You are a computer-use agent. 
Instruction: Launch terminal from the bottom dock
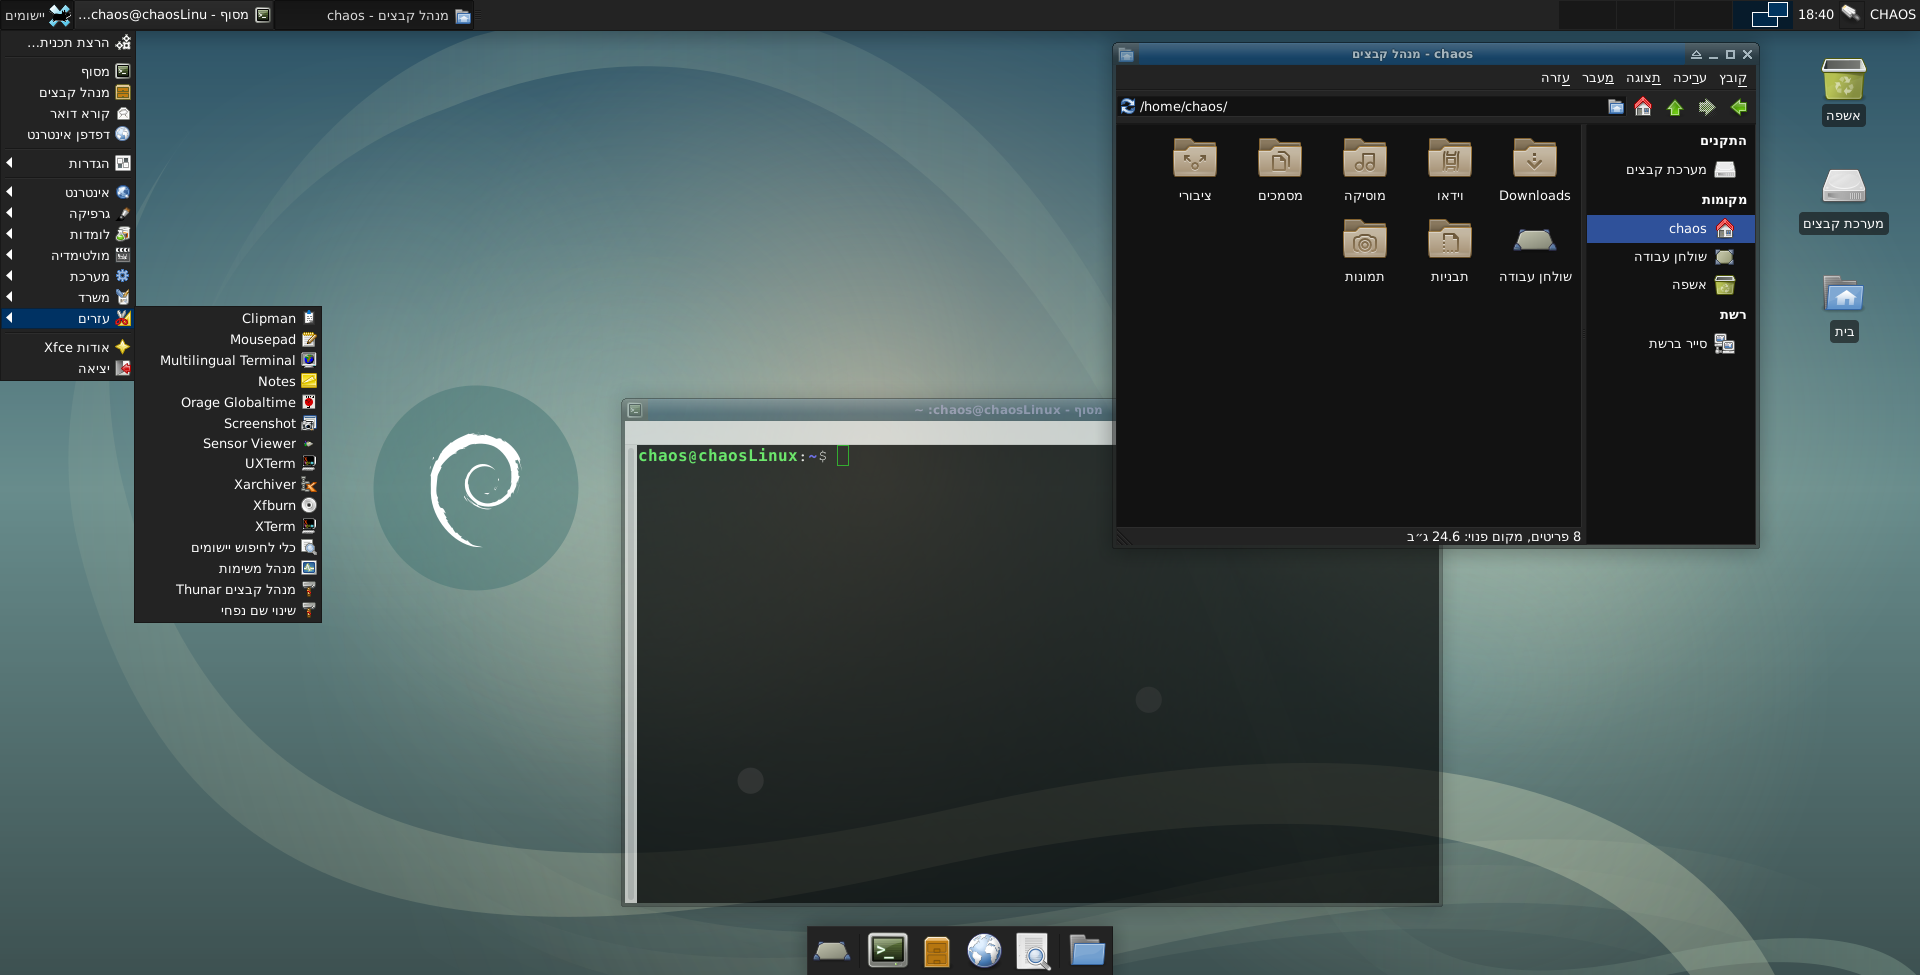pos(887,950)
